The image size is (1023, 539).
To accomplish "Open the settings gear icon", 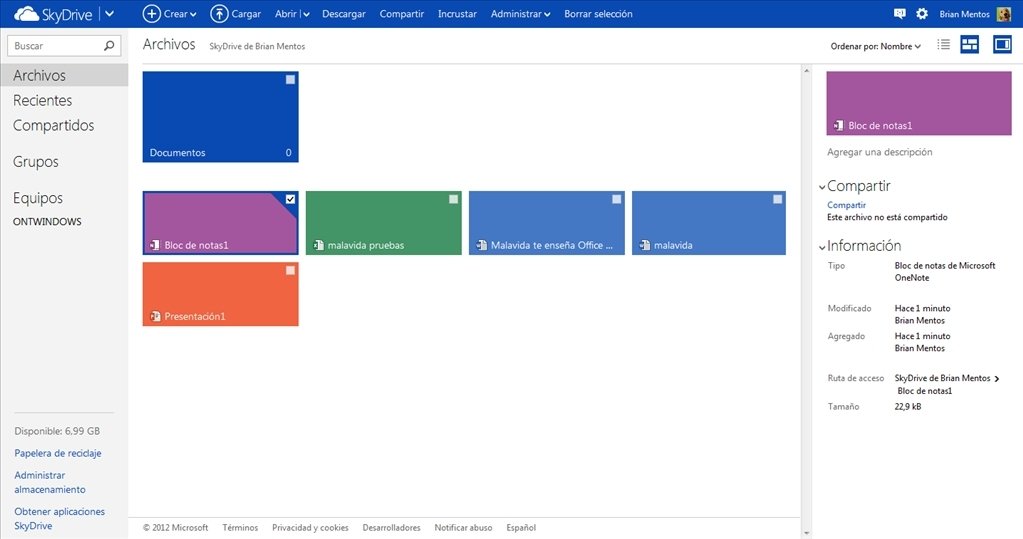I will pyautogui.click(x=922, y=14).
